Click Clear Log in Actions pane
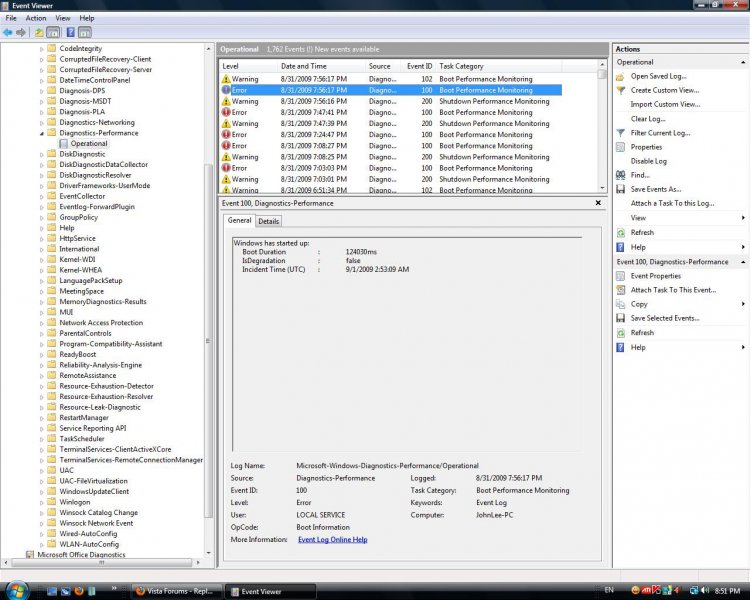750x600 pixels. 647,119
